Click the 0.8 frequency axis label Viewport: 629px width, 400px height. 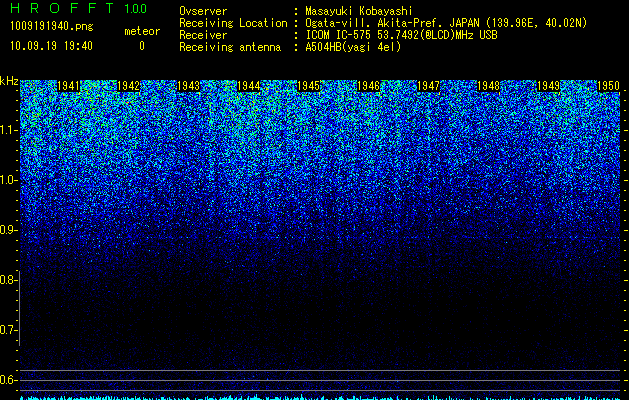8,280
